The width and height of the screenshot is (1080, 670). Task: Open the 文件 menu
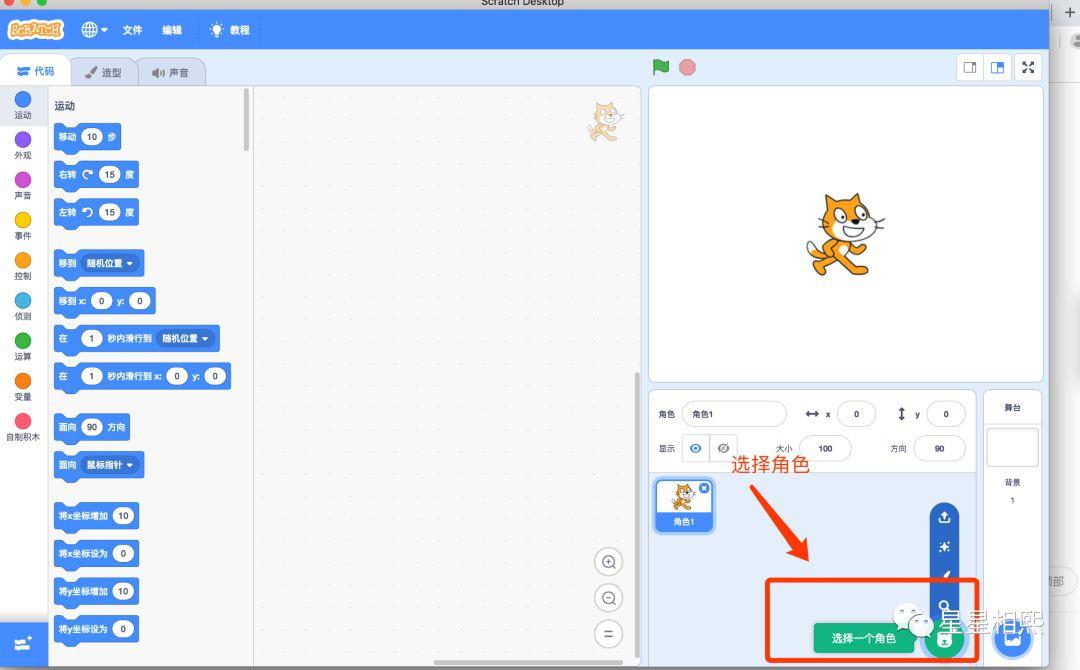132,30
